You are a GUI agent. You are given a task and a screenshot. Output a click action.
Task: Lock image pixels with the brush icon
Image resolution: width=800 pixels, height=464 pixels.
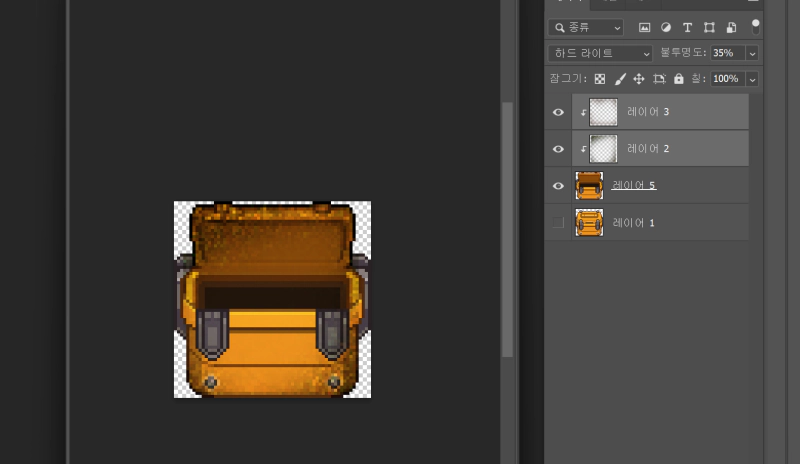[620, 79]
